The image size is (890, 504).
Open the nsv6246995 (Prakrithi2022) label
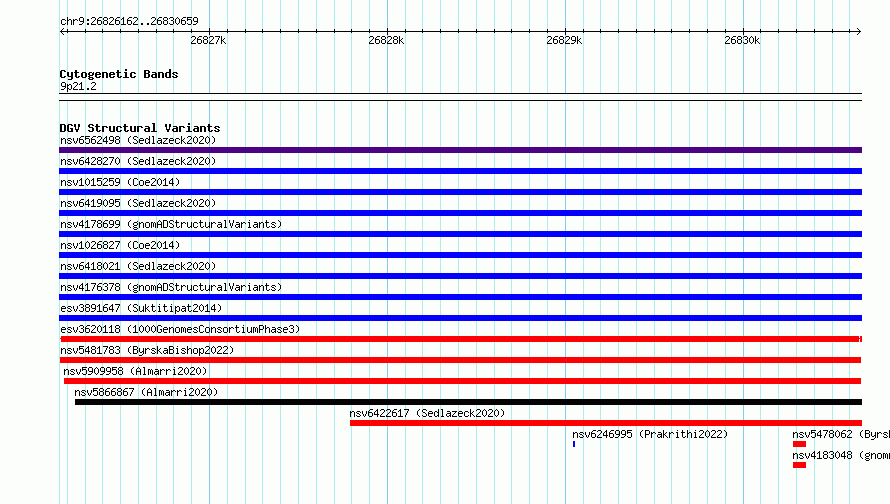coord(650,434)
